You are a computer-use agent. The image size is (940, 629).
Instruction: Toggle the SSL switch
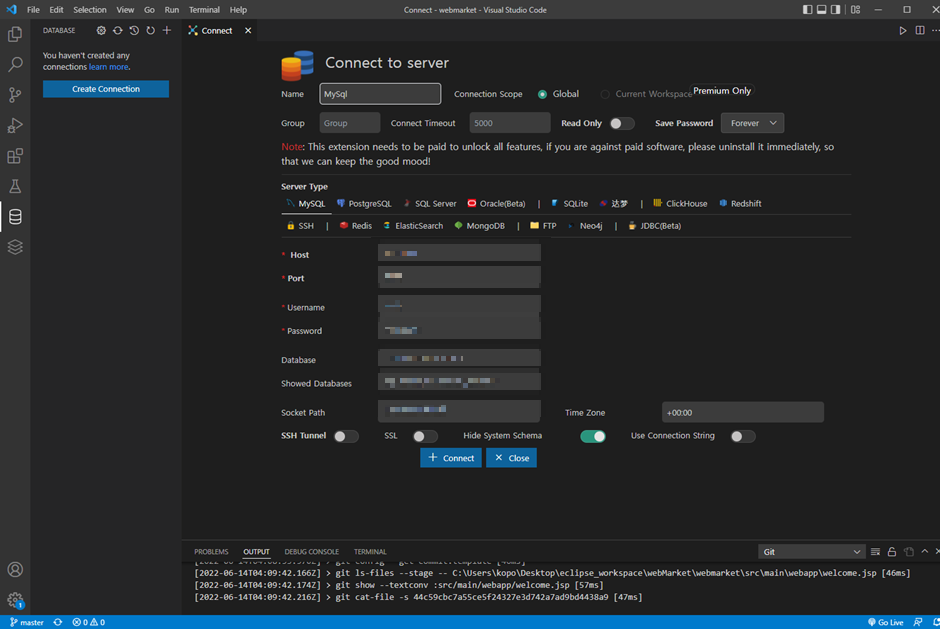click(x=425, y=437)
